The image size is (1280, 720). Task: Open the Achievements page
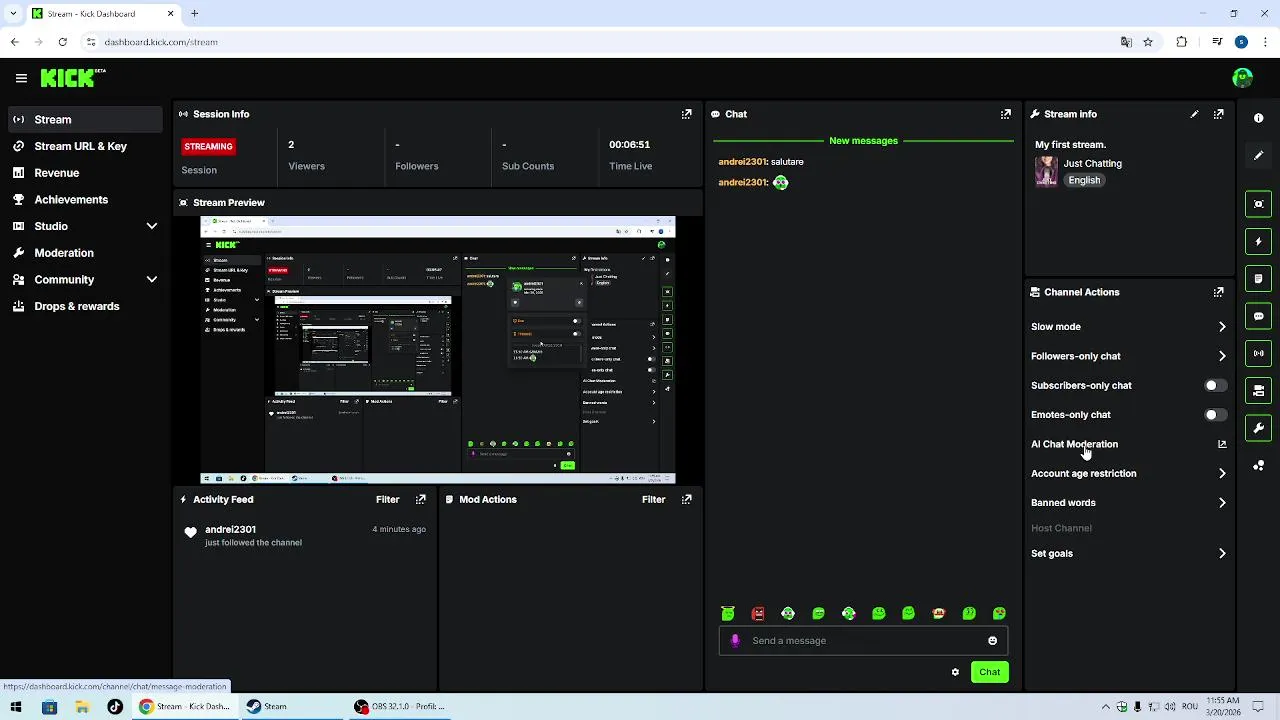[x=85, y=199]
